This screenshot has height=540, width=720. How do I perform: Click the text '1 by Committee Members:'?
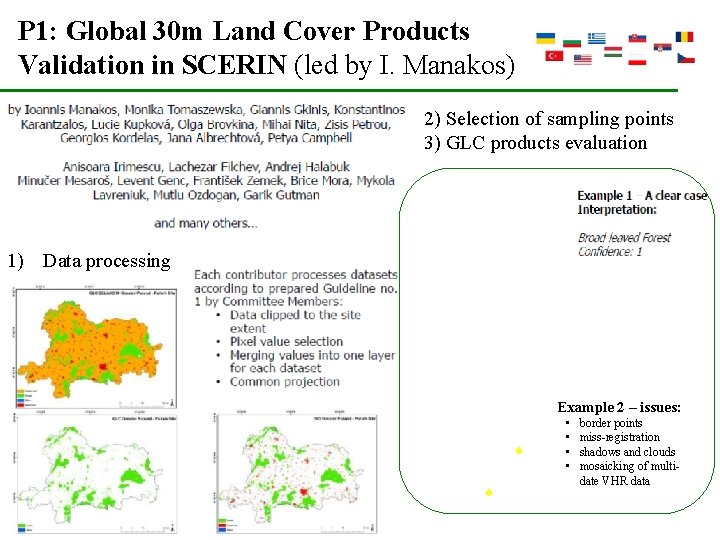point(268,302)
